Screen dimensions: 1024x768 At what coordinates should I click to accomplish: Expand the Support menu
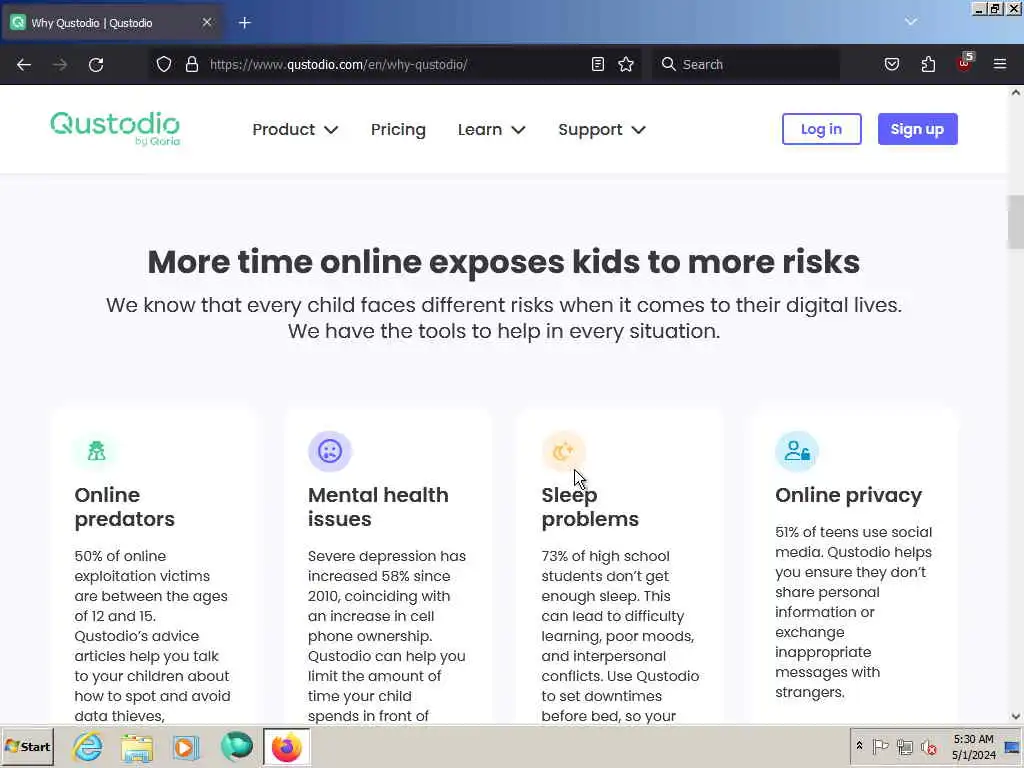pyautogui.click(x=602, y=129)
